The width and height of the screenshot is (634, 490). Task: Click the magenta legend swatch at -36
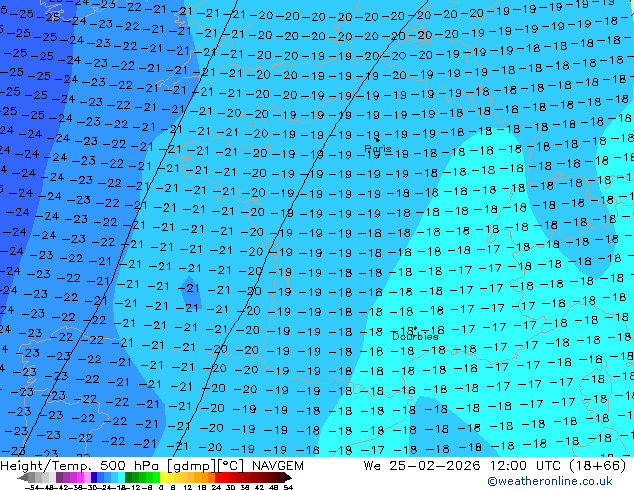(x=80, y=477)
